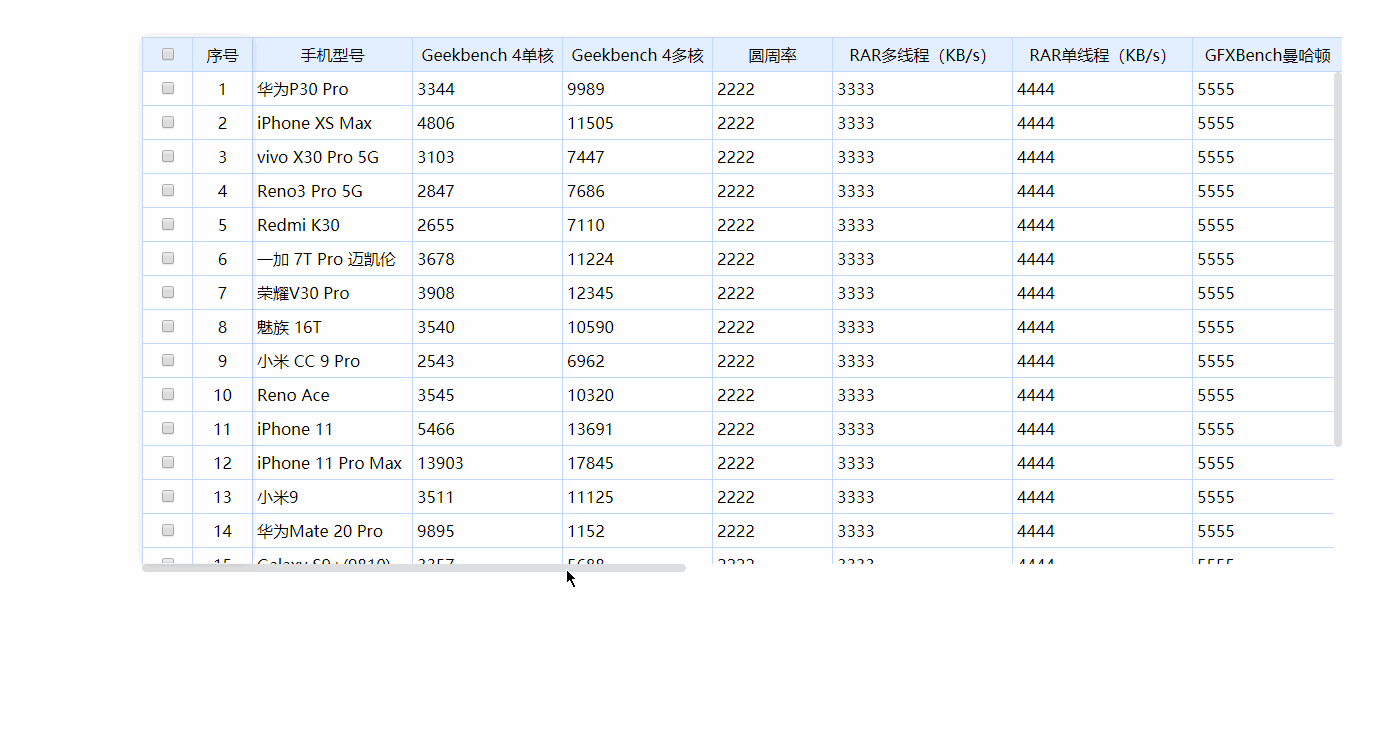Select the GFXBench曼哈顿 column header
Screen dimensions: 1392x756
pos(1267,55)
